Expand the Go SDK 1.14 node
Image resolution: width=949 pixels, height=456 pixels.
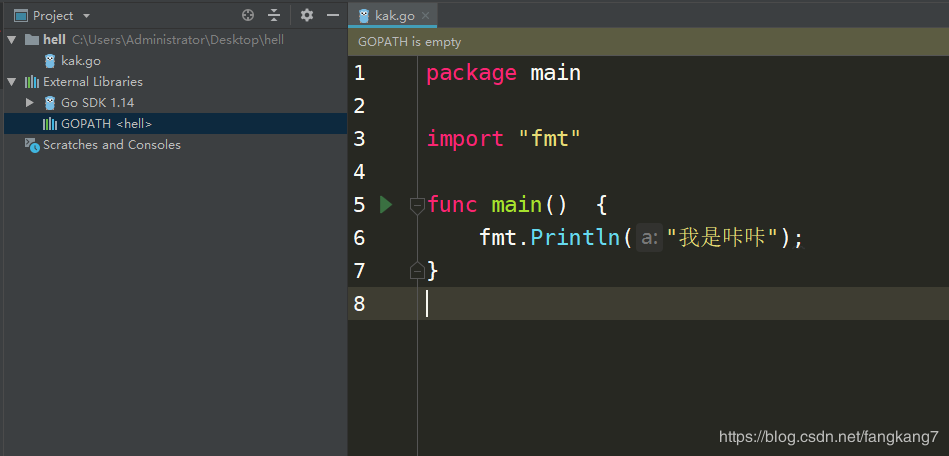point(30,102)
